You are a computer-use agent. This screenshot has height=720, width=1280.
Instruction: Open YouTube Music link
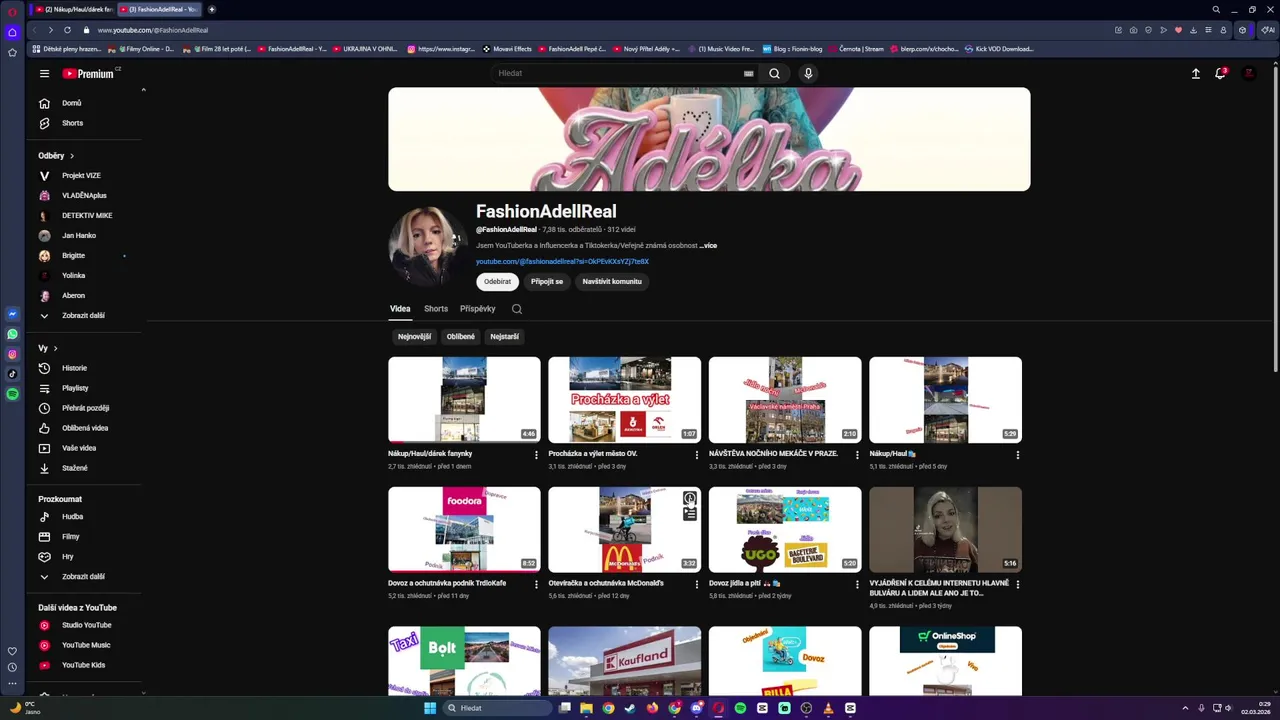(x=84, y=645)
